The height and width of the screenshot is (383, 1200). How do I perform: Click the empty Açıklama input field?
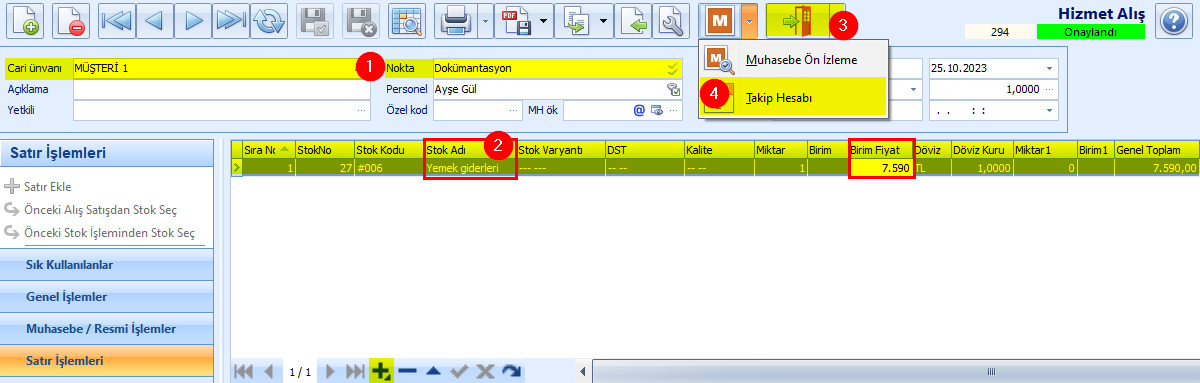tap(221, 89)
